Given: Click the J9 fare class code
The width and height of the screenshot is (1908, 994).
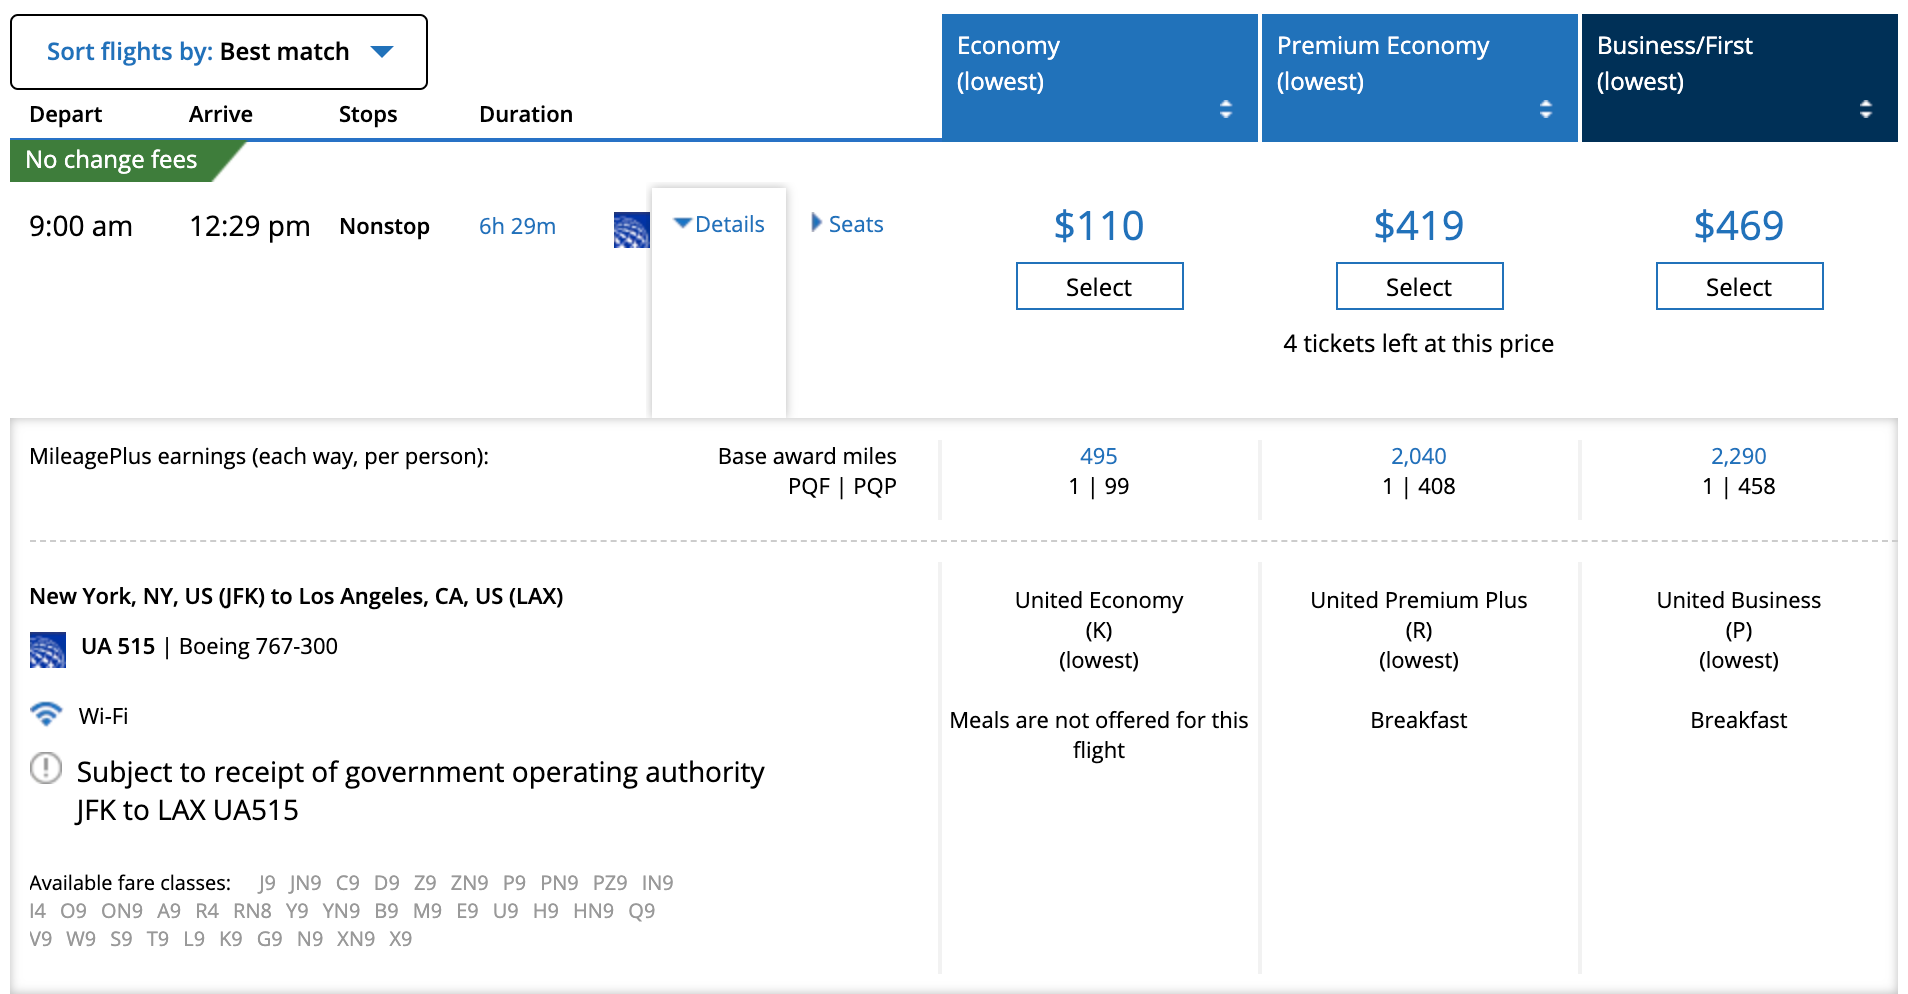Looking at the screenshot, I should coord(267,883).
